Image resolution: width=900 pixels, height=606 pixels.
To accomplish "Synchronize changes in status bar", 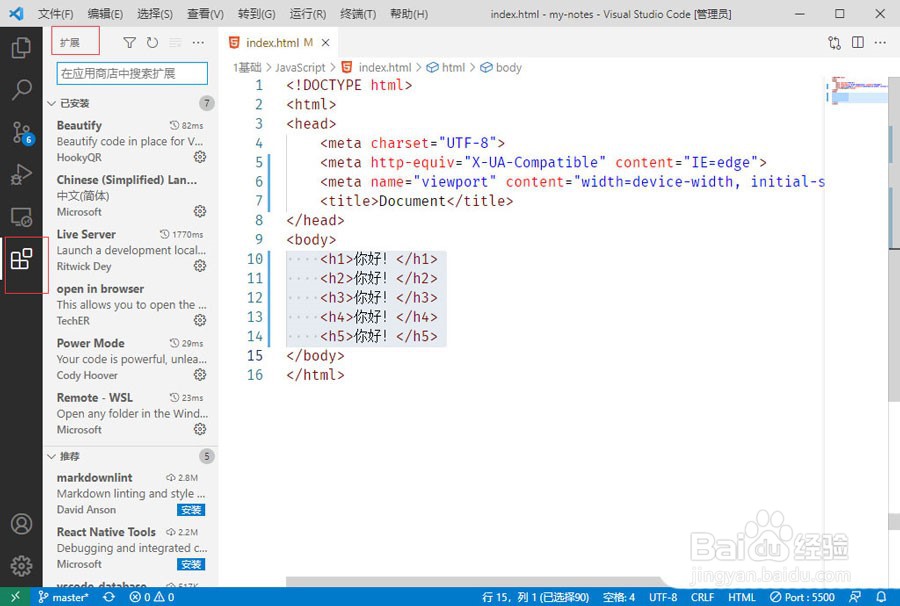I will tap(108, 597).
